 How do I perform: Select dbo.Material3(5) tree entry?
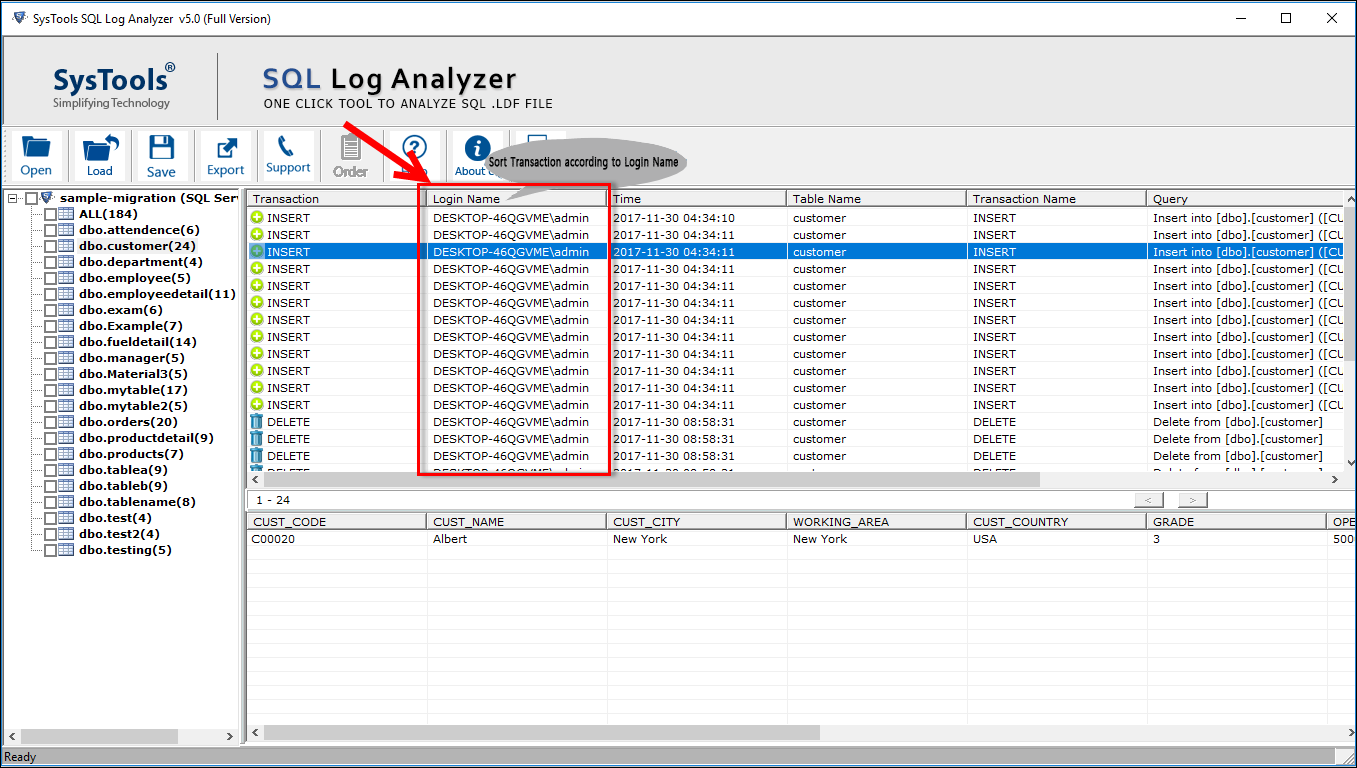(133, 374)
